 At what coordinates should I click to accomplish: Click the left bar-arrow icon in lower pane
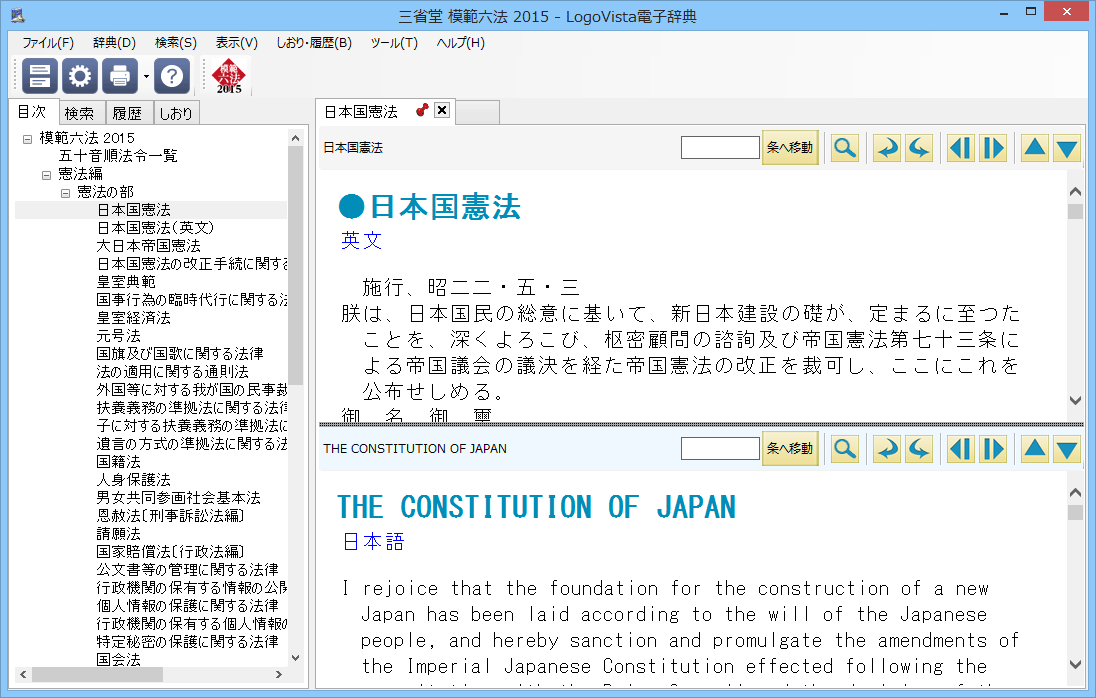tap(961, 449)
